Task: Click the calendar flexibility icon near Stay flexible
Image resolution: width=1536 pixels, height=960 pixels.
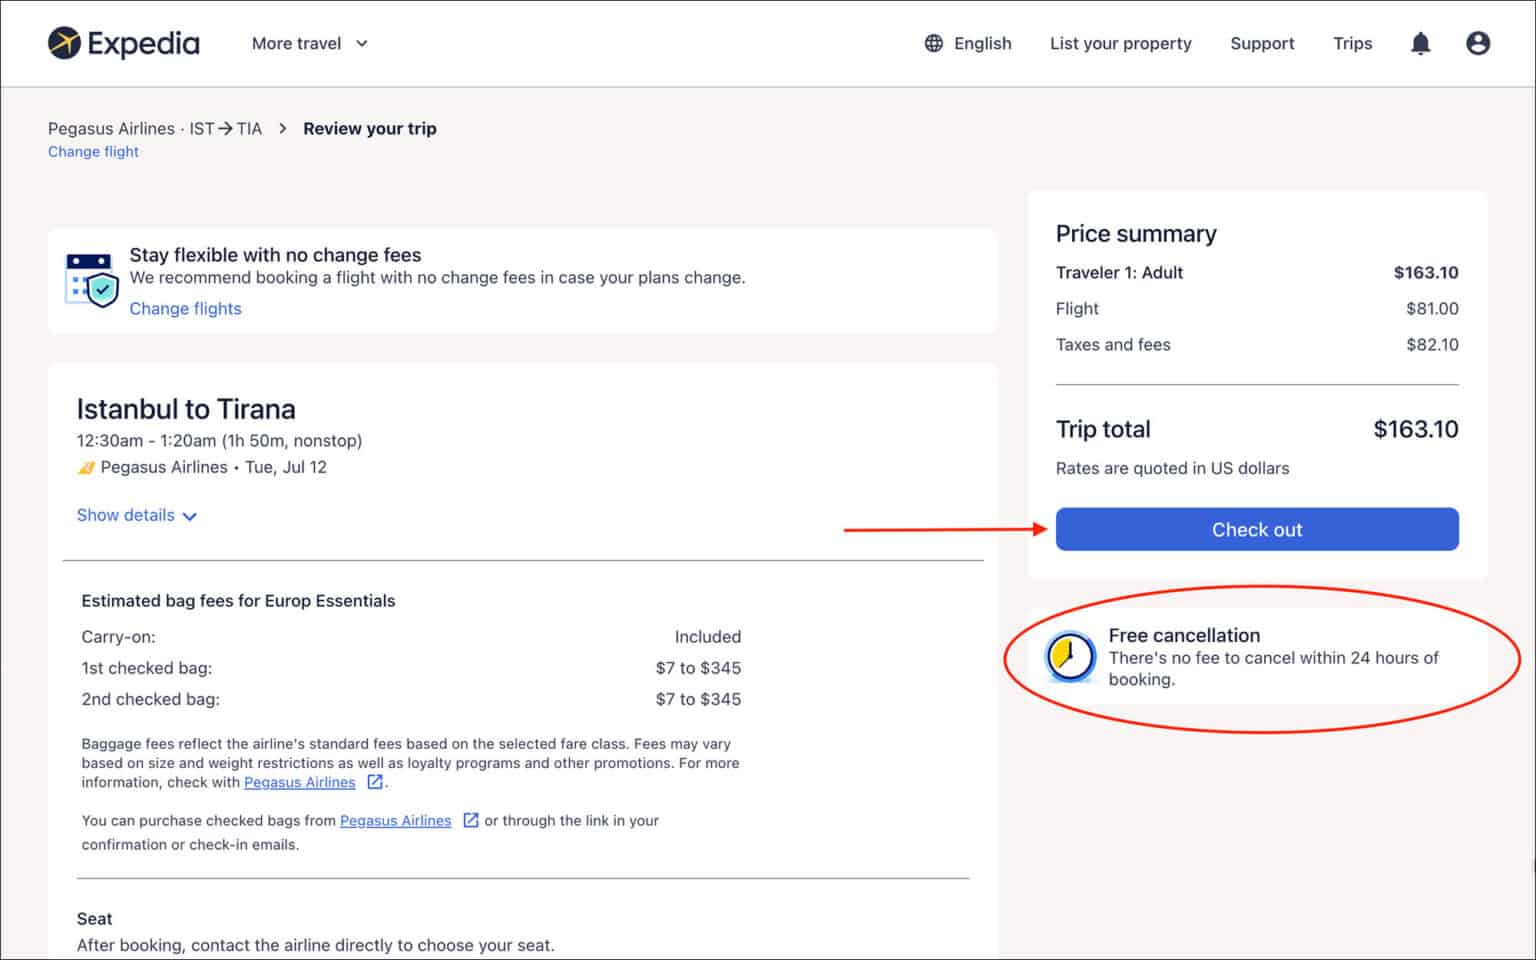Action: (x=91, y=281)
